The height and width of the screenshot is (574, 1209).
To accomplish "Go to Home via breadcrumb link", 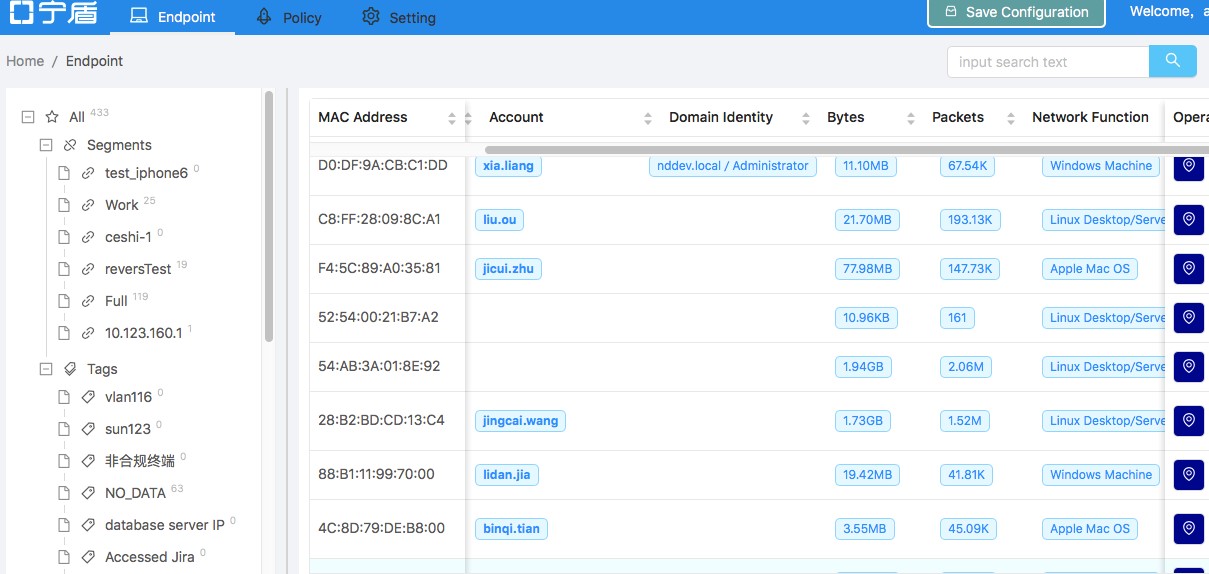I will point(25,61).
